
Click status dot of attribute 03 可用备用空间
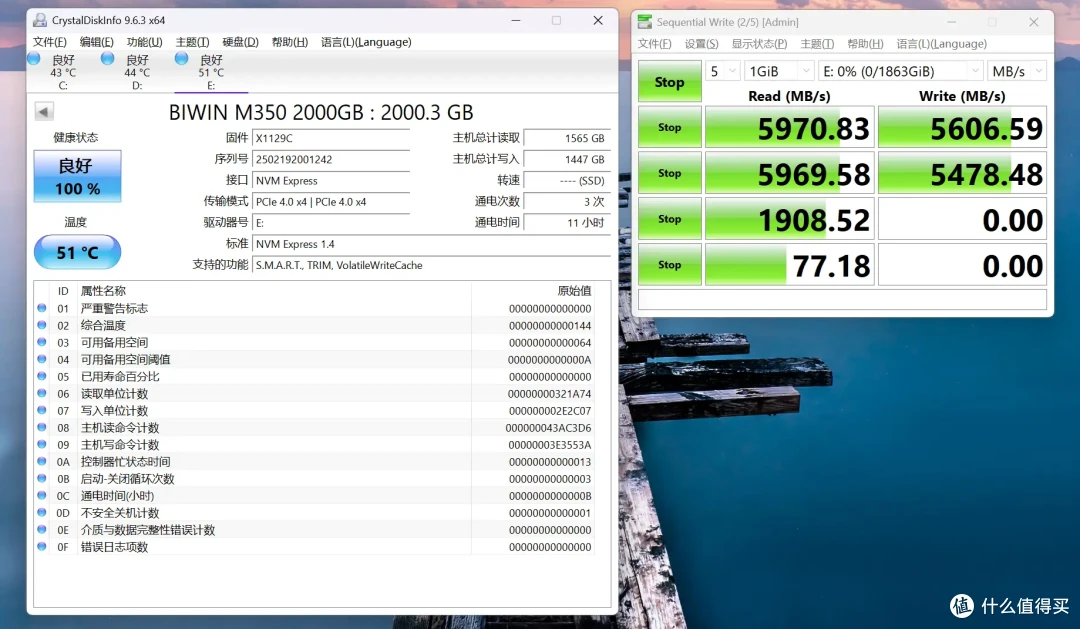coord(42,342)
